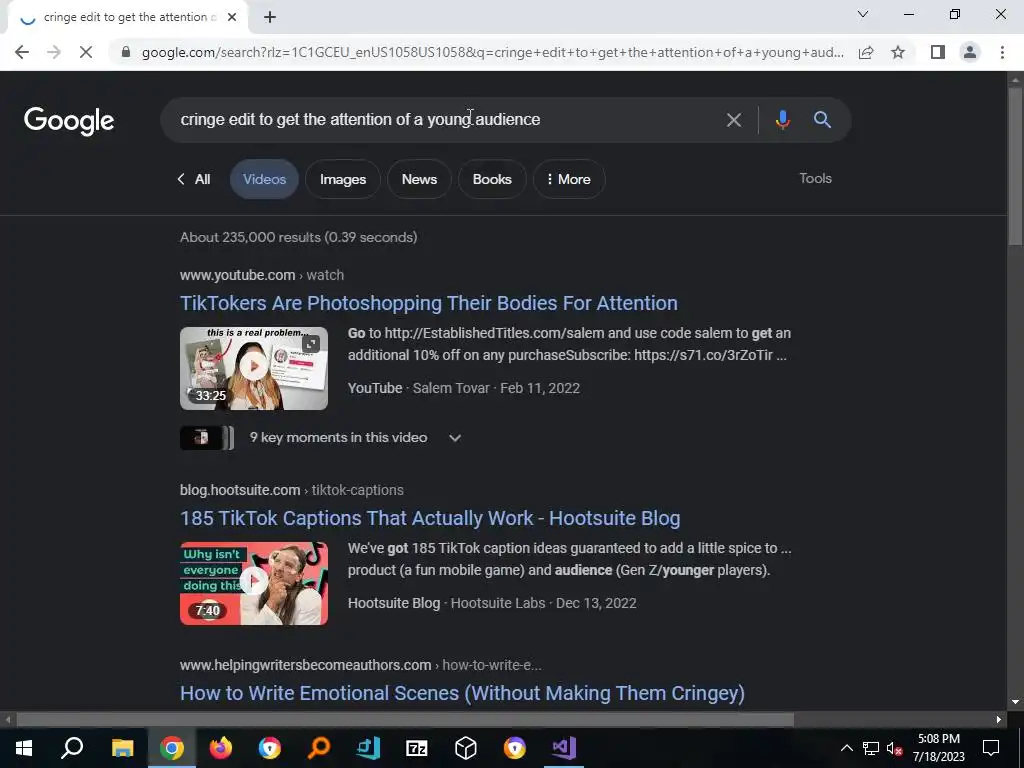This screenshot has width=1024, height=768.
Task: Open File Explorer from the taskbar
Action: [x=122, y=748]
